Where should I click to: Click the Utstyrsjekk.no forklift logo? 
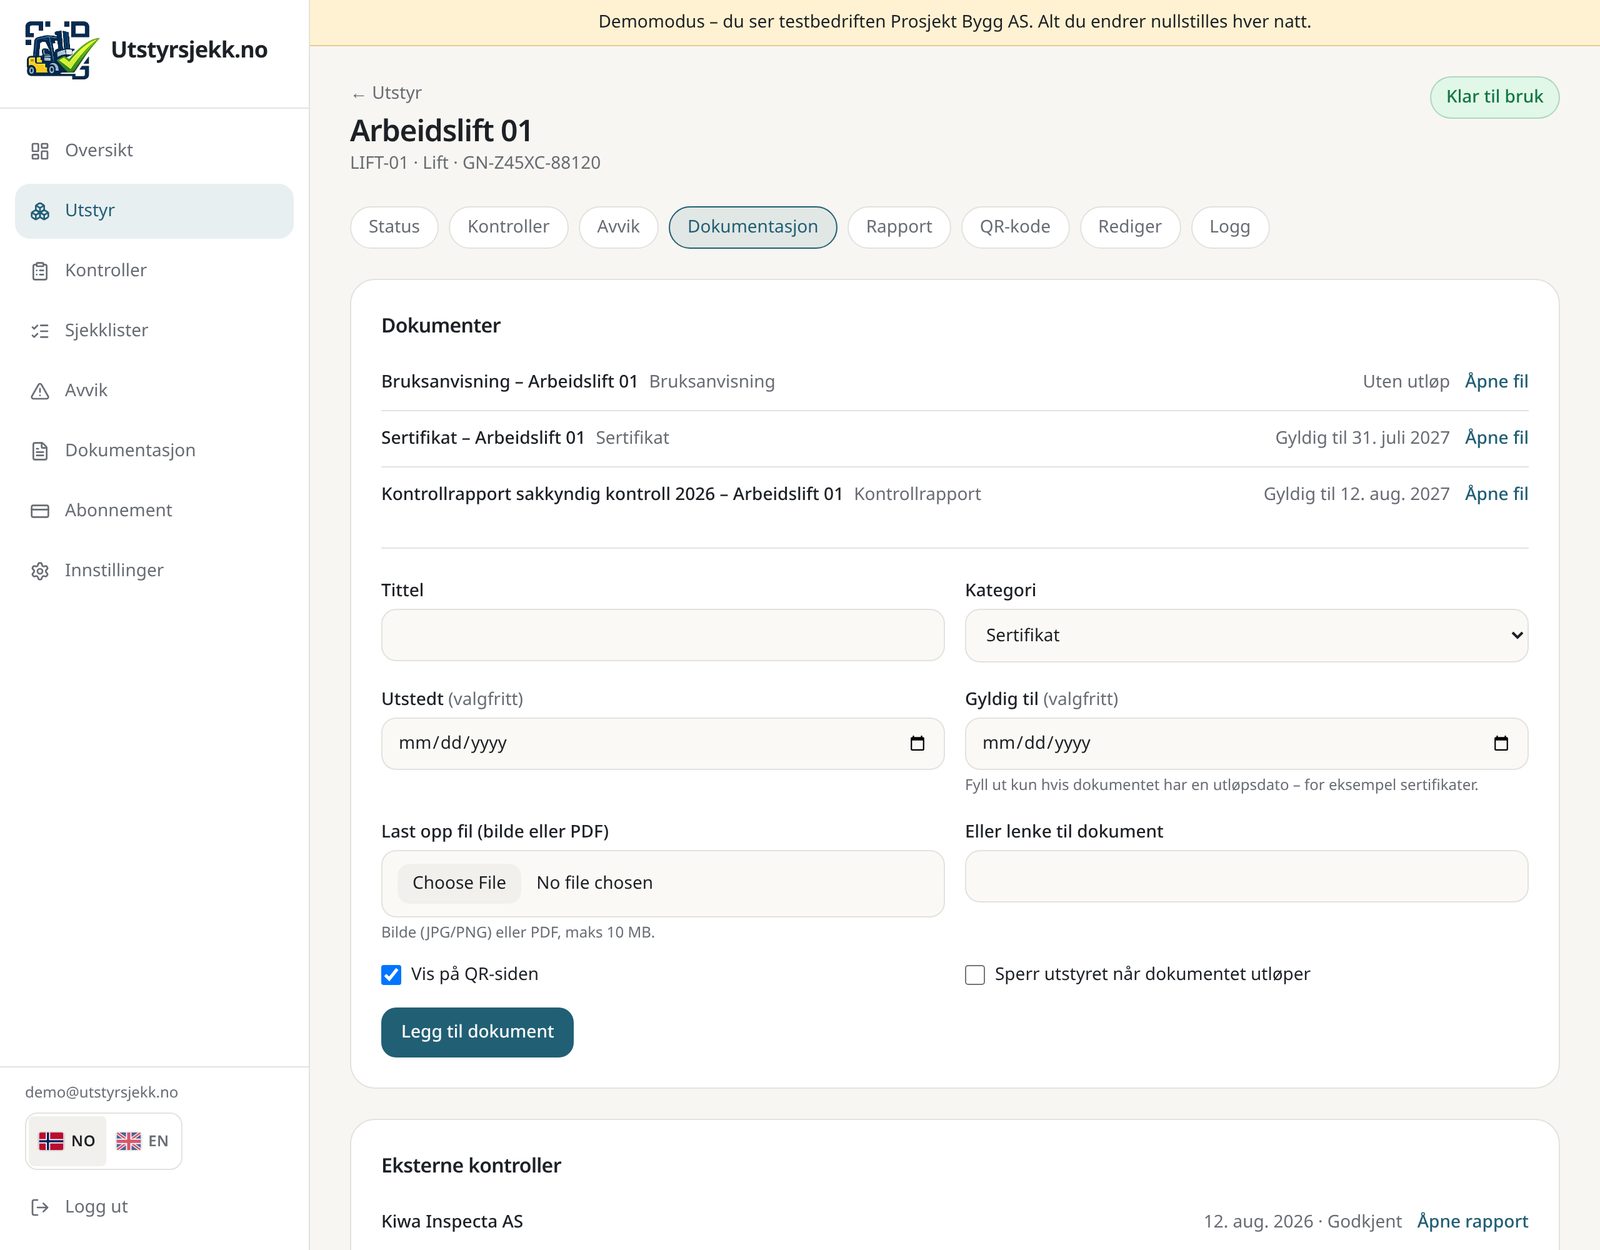coord(62,50)
